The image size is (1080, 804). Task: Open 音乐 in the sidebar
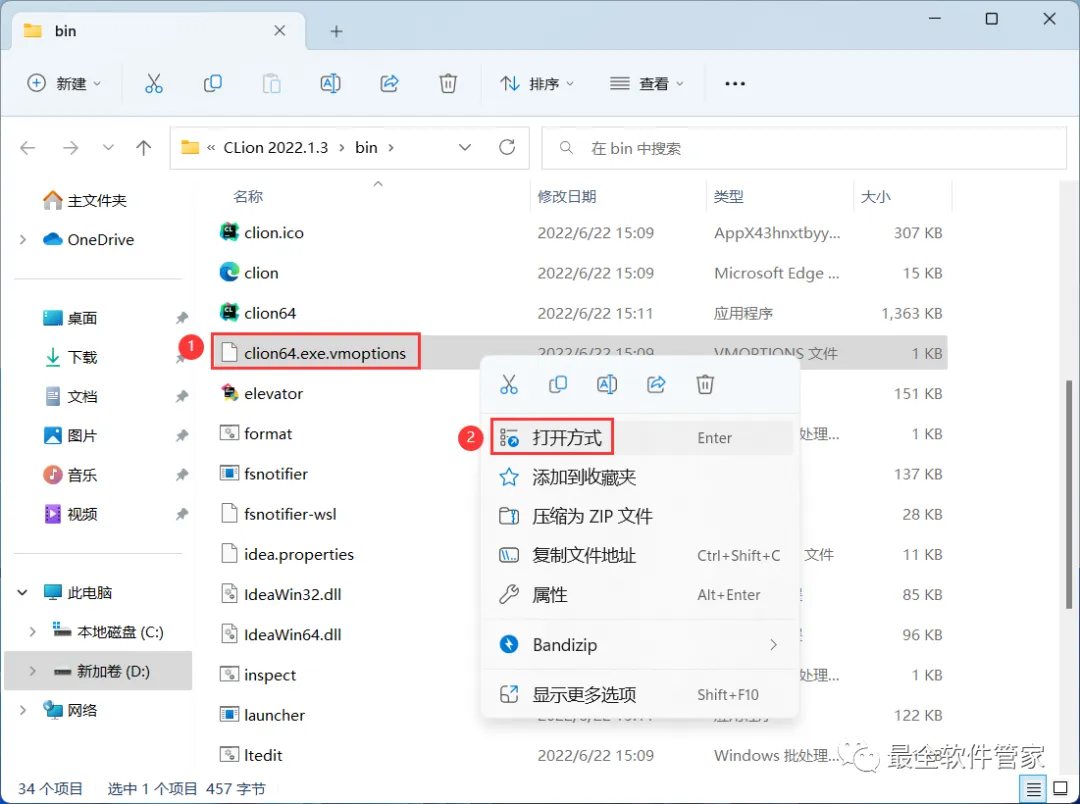tap(70, 475)
